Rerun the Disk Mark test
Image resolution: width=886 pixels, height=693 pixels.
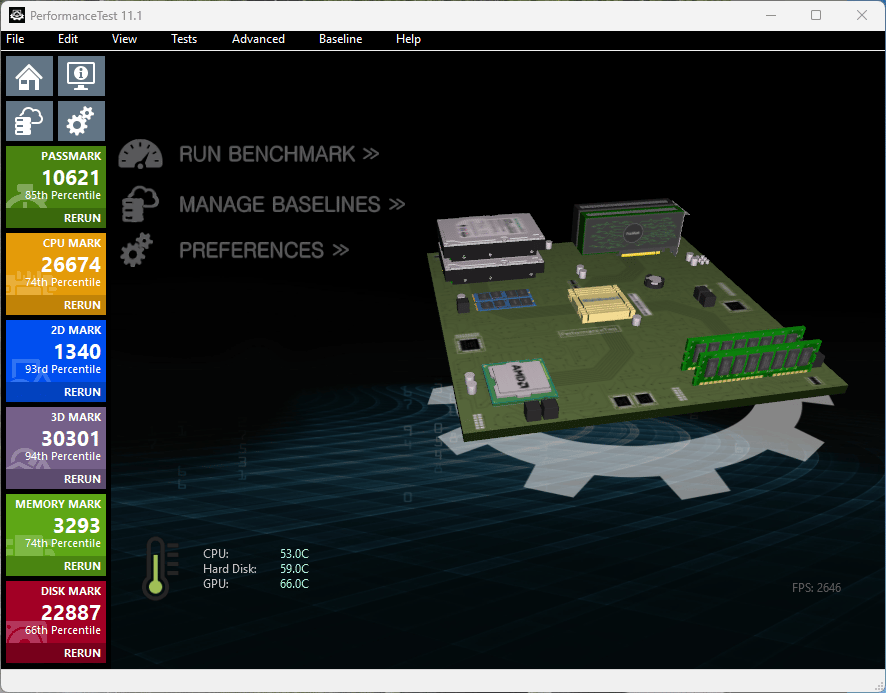tap(82, 653)
